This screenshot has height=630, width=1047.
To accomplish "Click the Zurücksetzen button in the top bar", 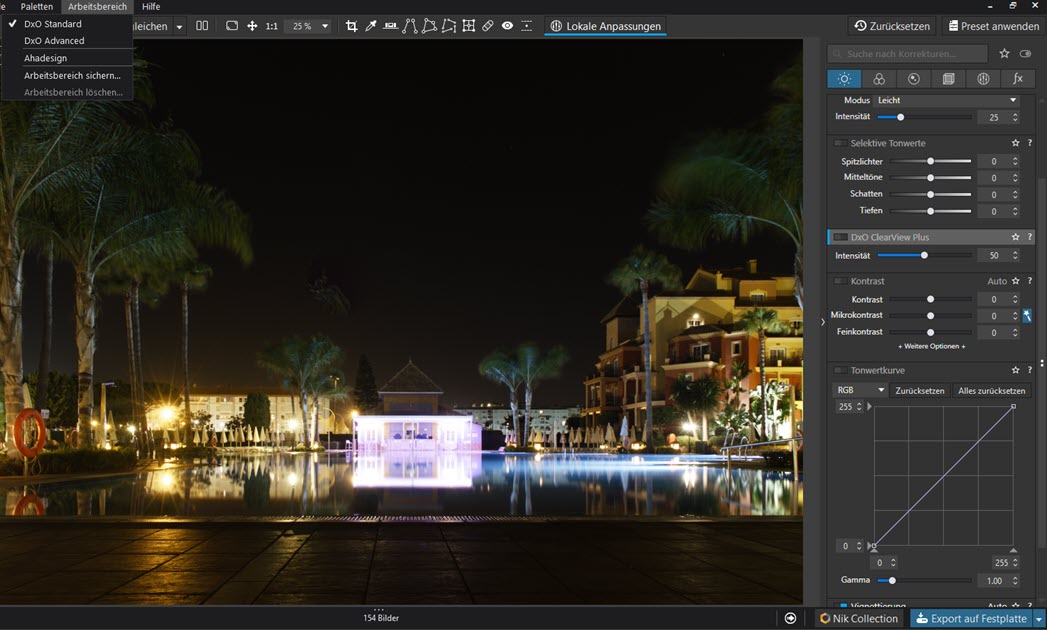I will (892, 26).
